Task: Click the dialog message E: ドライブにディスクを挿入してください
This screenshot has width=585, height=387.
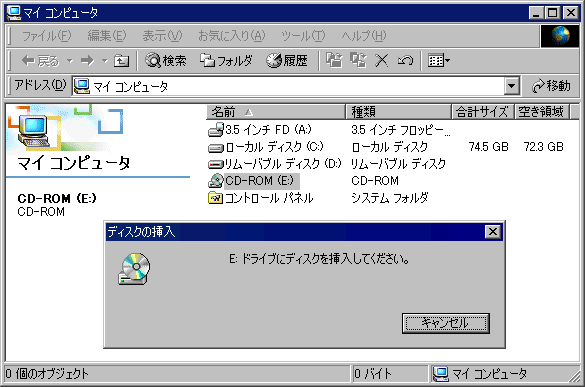Action: 319,259
